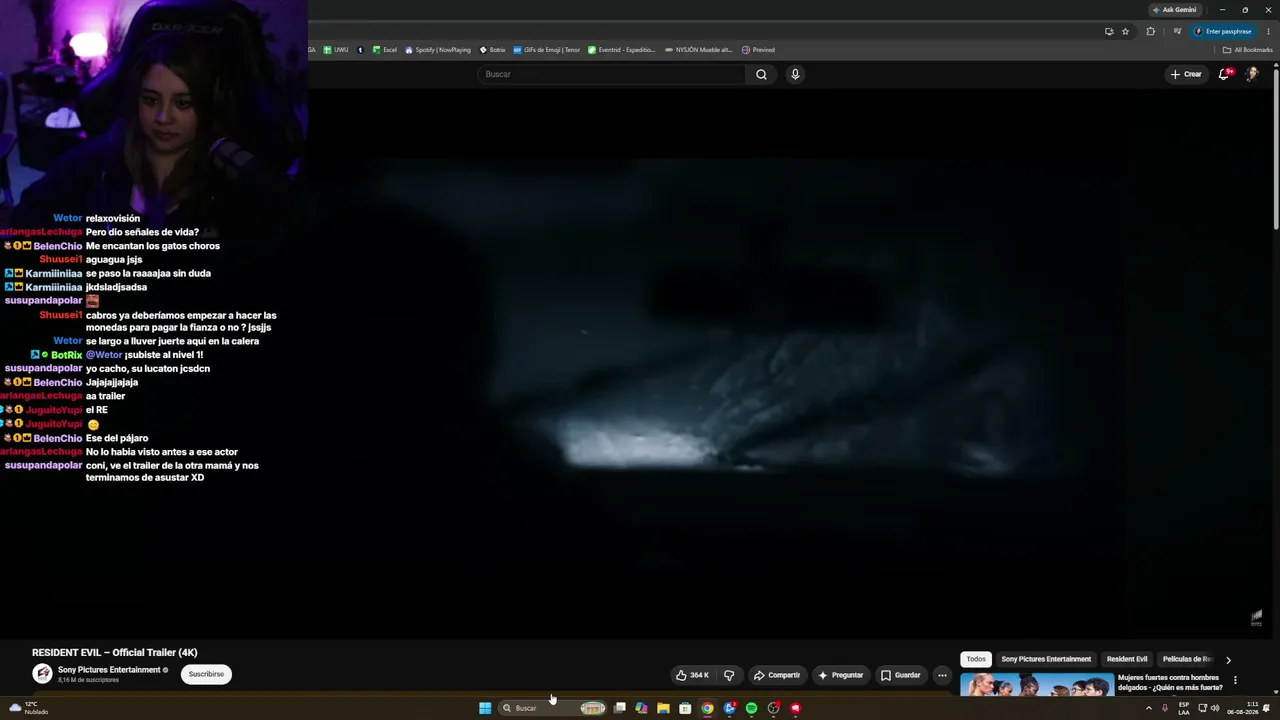Open the volume control in system tray
The width and height of the screenshot is (1280, 720).
[1215, 708]
